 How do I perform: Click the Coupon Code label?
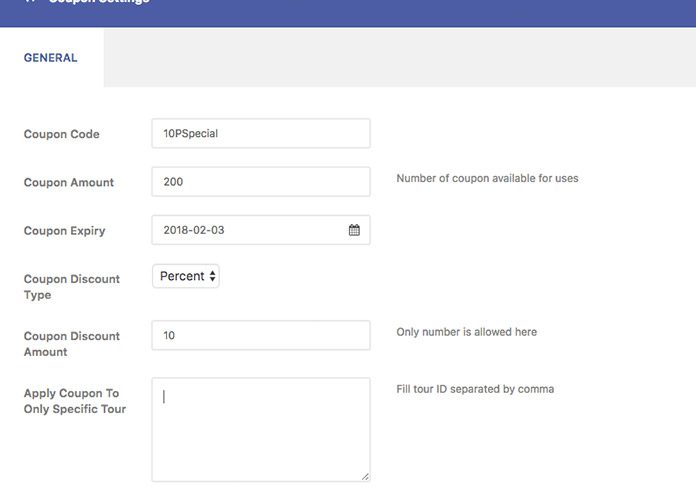click(62, 134)
